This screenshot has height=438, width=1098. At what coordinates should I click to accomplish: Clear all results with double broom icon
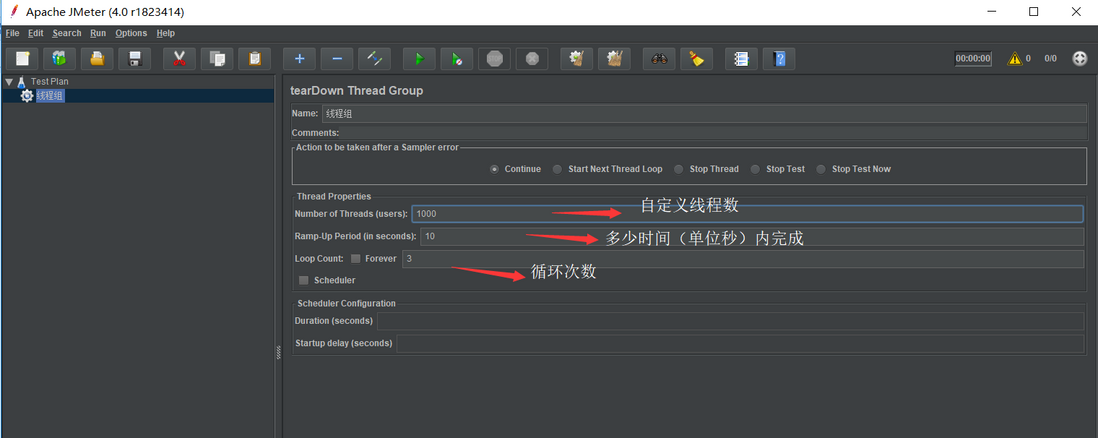615,59
